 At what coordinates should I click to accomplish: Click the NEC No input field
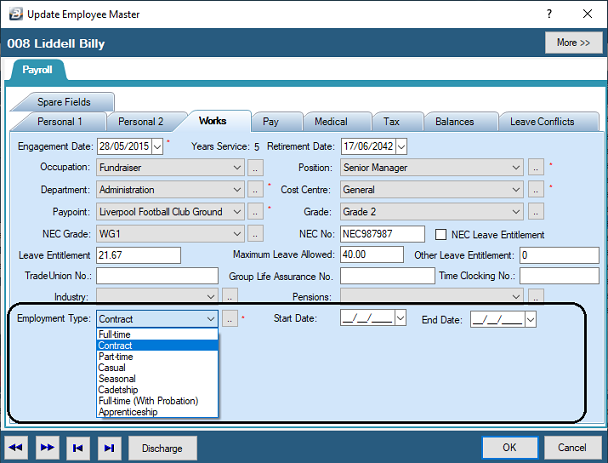click(x=382, y=234)
